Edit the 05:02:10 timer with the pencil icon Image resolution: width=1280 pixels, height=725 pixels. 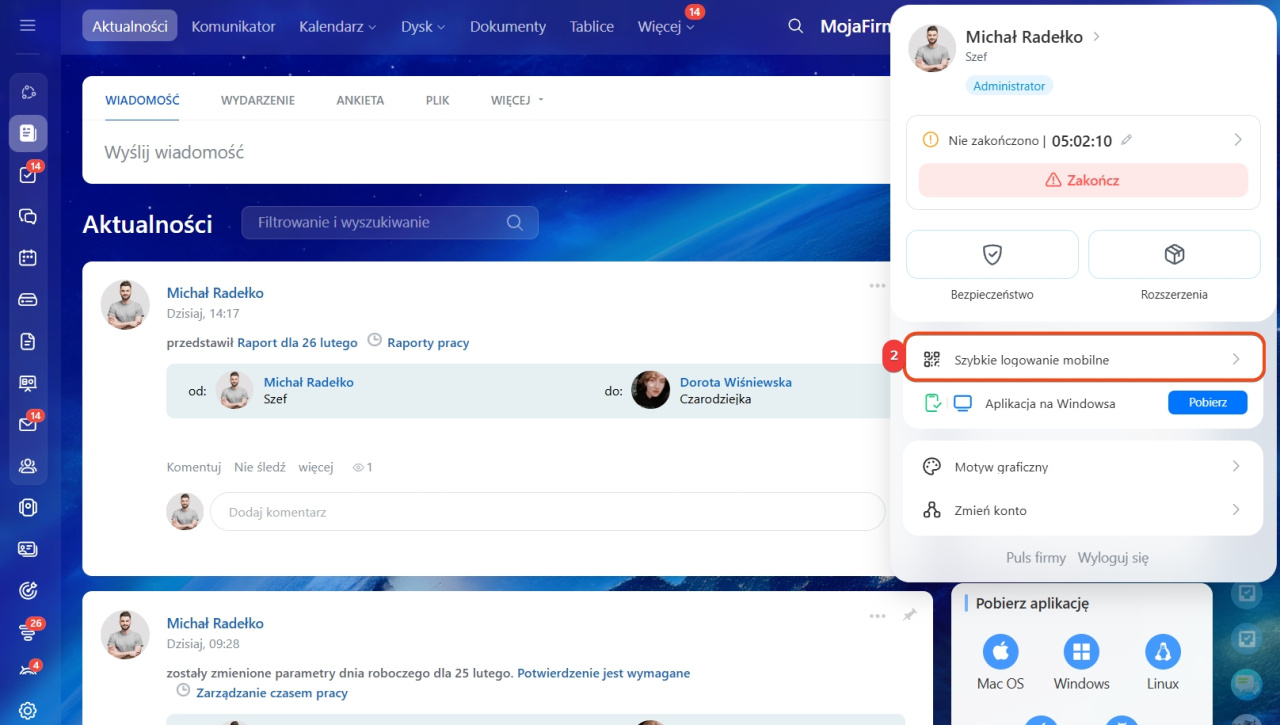[1127, 140]
